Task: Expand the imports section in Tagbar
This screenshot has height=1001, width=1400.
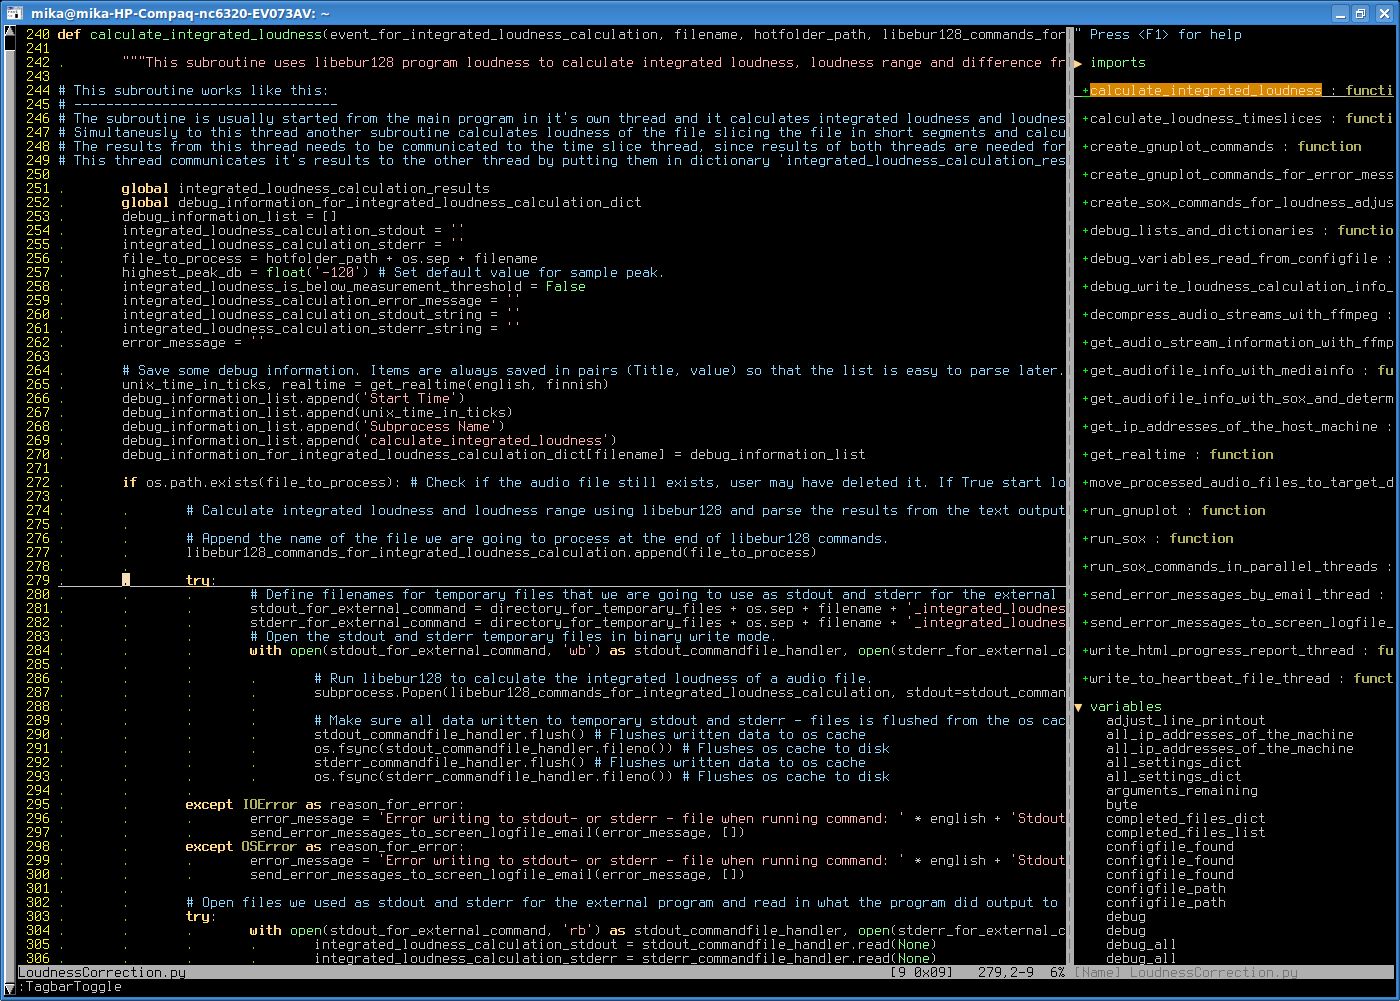Action: [1078, 63]
